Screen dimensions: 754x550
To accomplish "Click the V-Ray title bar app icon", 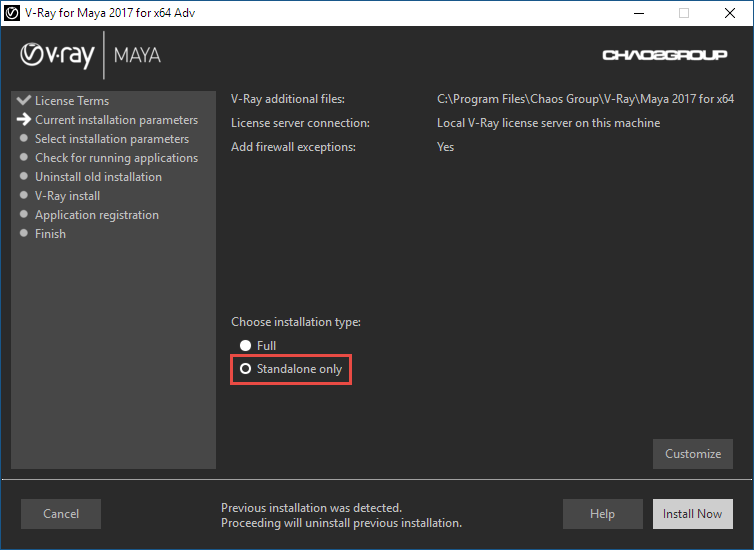I will click(x=12, y=13).
